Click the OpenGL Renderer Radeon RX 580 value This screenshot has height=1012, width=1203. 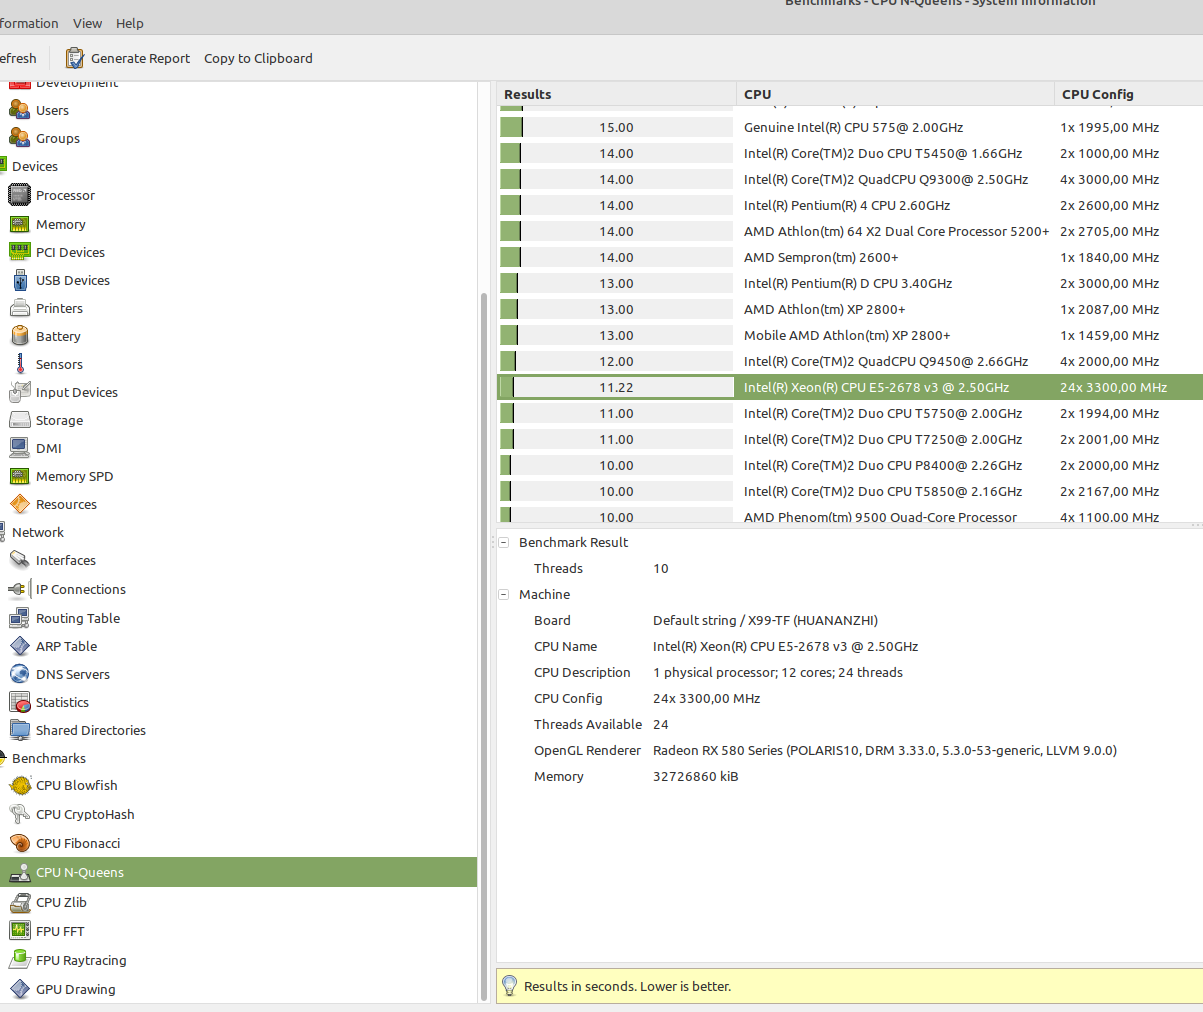885,750
